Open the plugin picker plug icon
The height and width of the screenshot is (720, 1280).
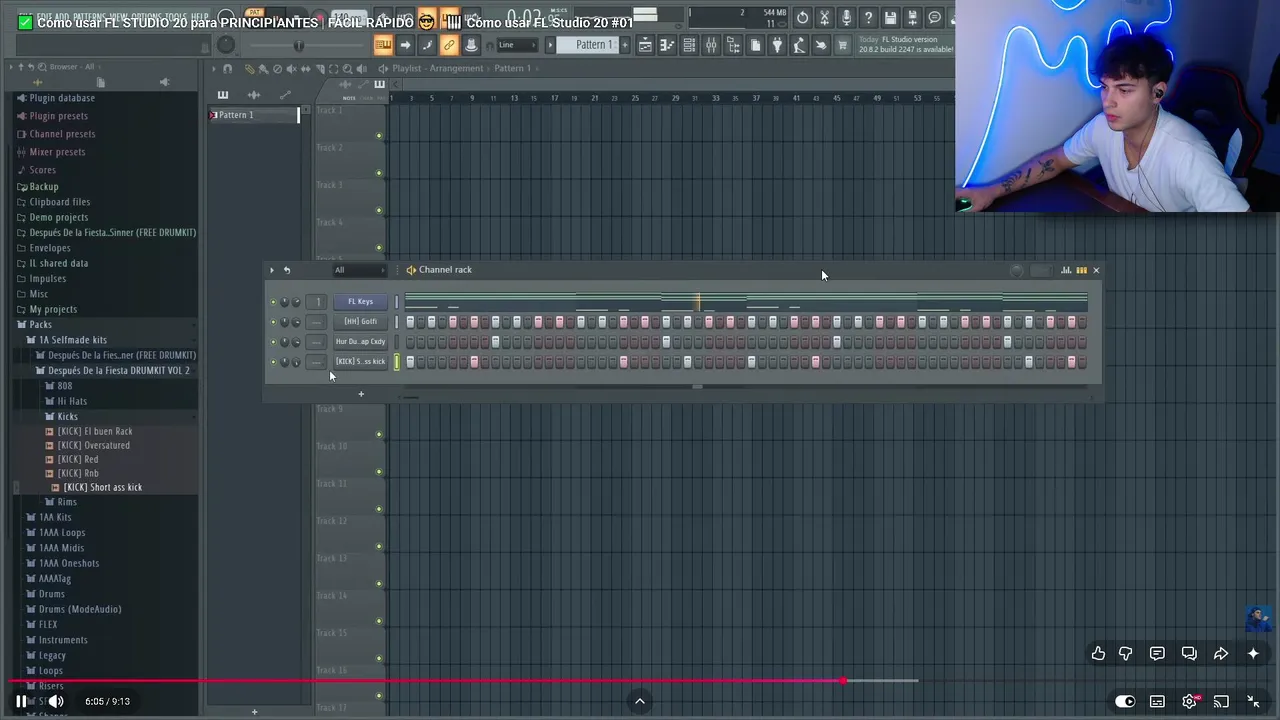(777, 45)
